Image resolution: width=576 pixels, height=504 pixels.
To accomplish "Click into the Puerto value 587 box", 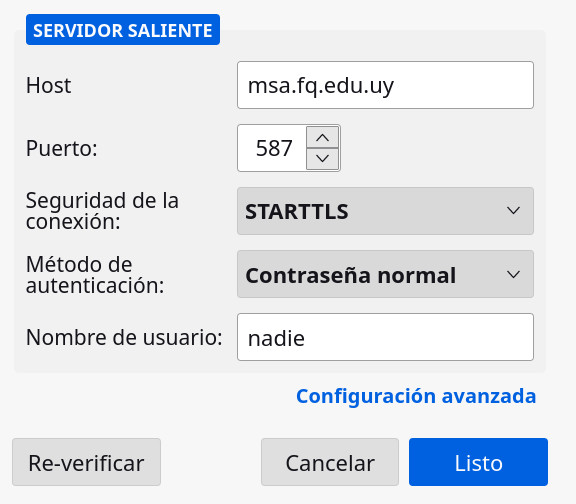I will pos(273,148).
